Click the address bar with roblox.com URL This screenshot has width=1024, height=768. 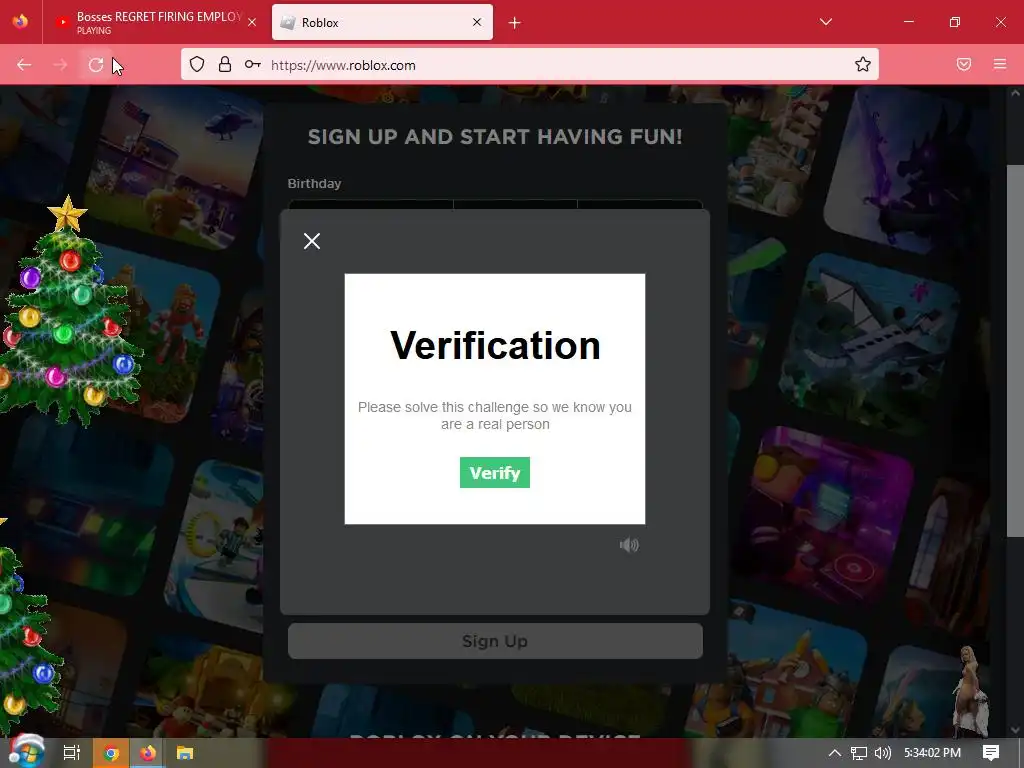pyautogui.click(x=529, y=64)
